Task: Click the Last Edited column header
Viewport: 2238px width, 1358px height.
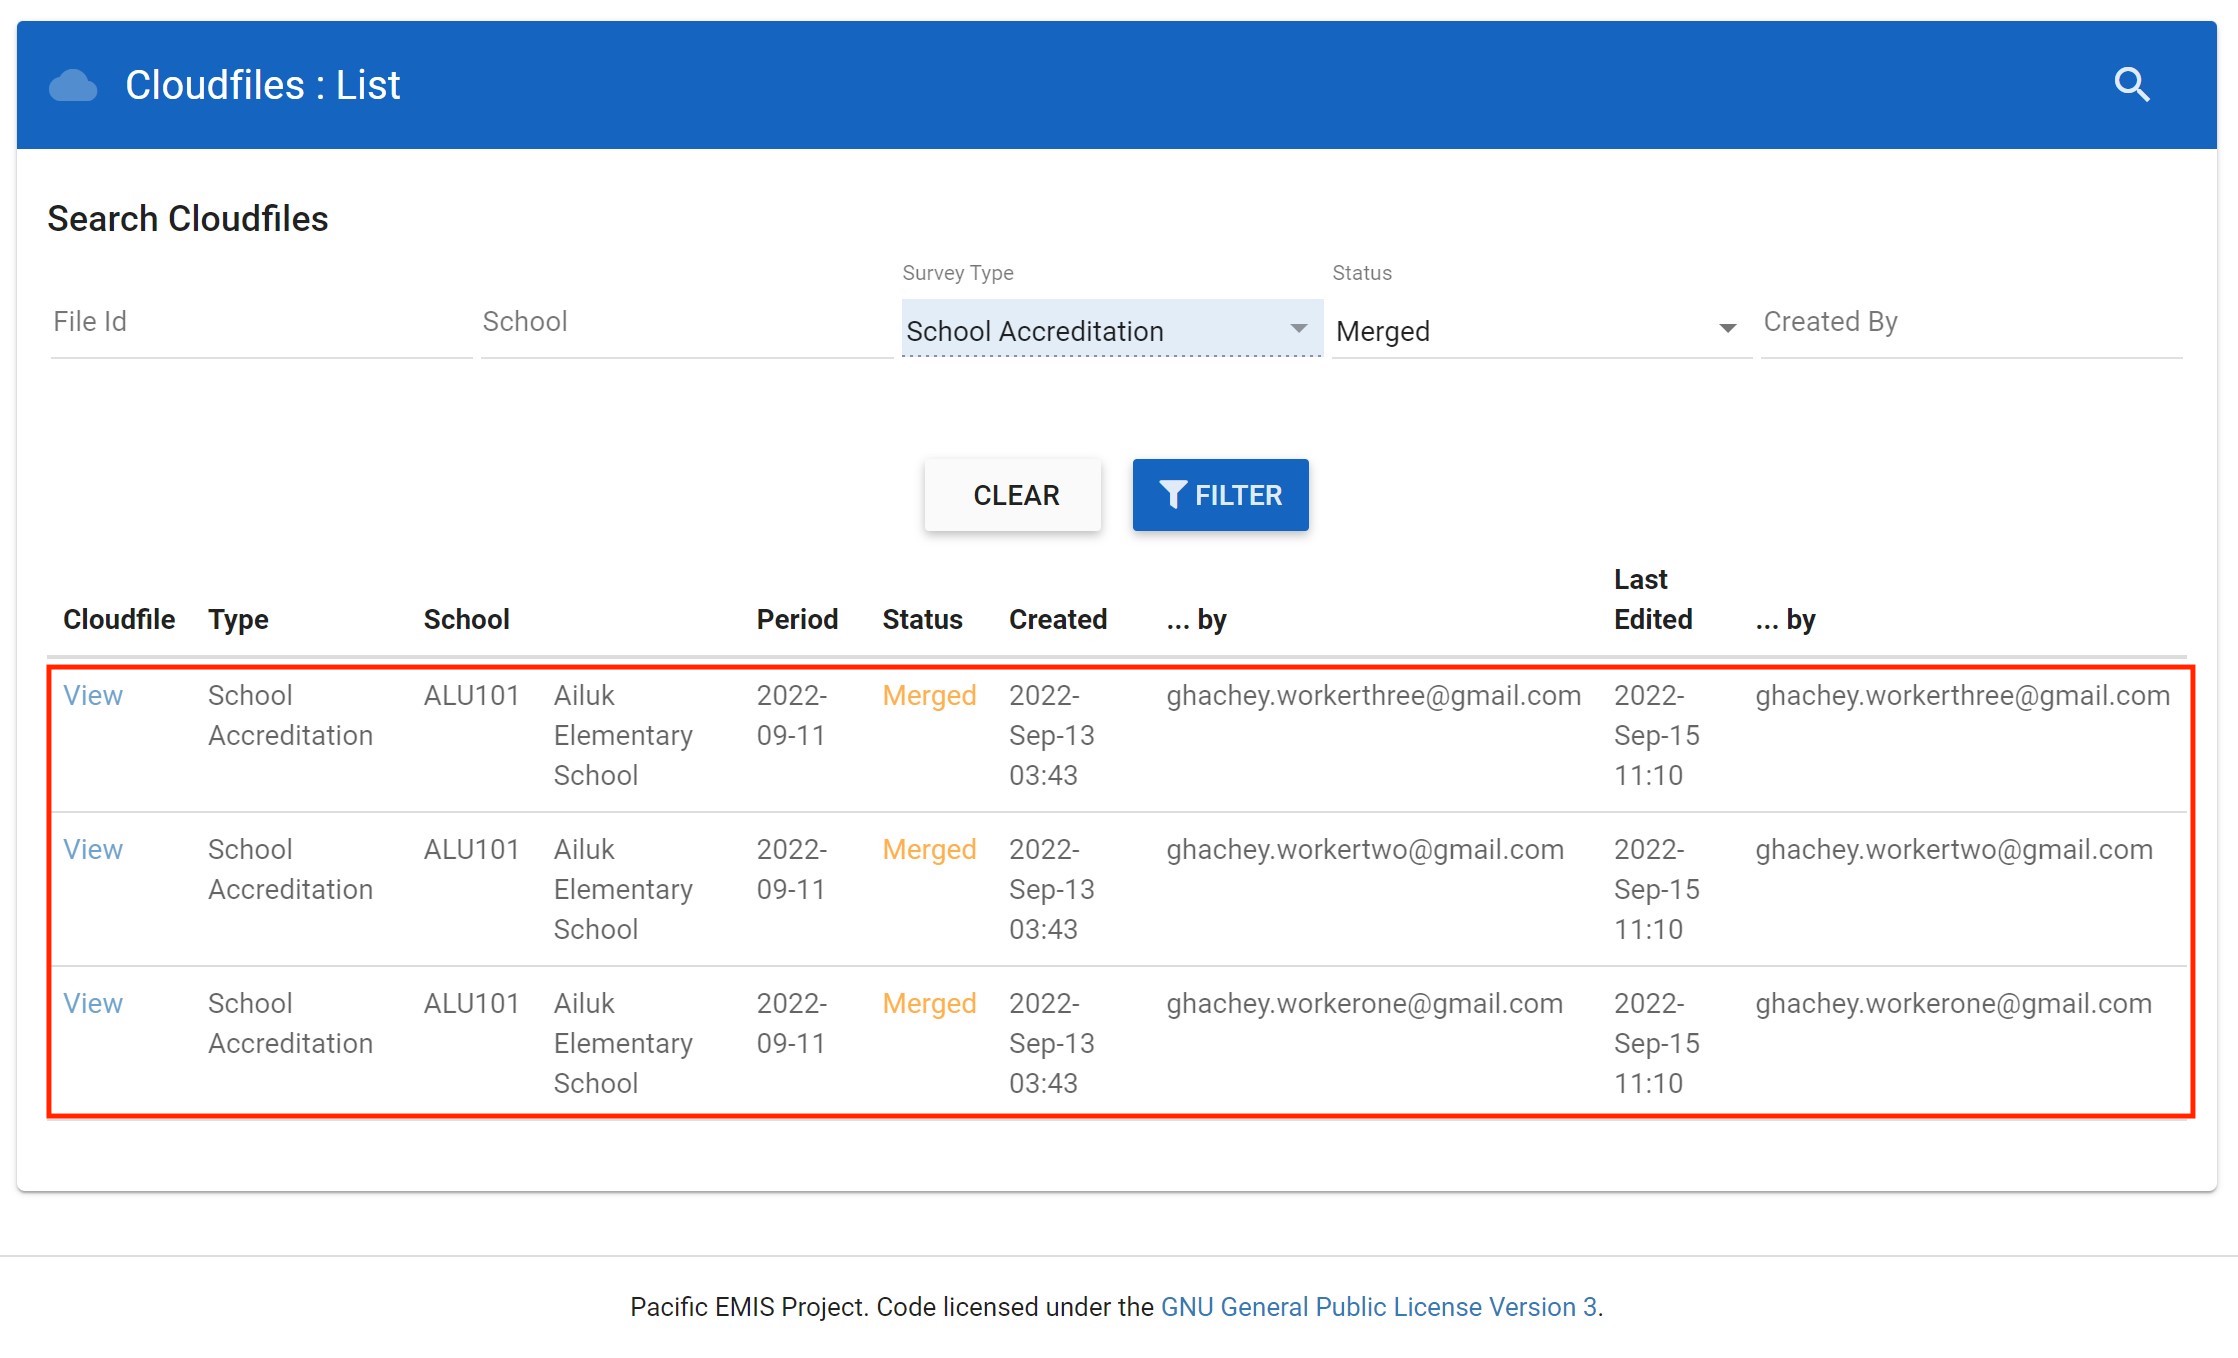Action: 1652,599
